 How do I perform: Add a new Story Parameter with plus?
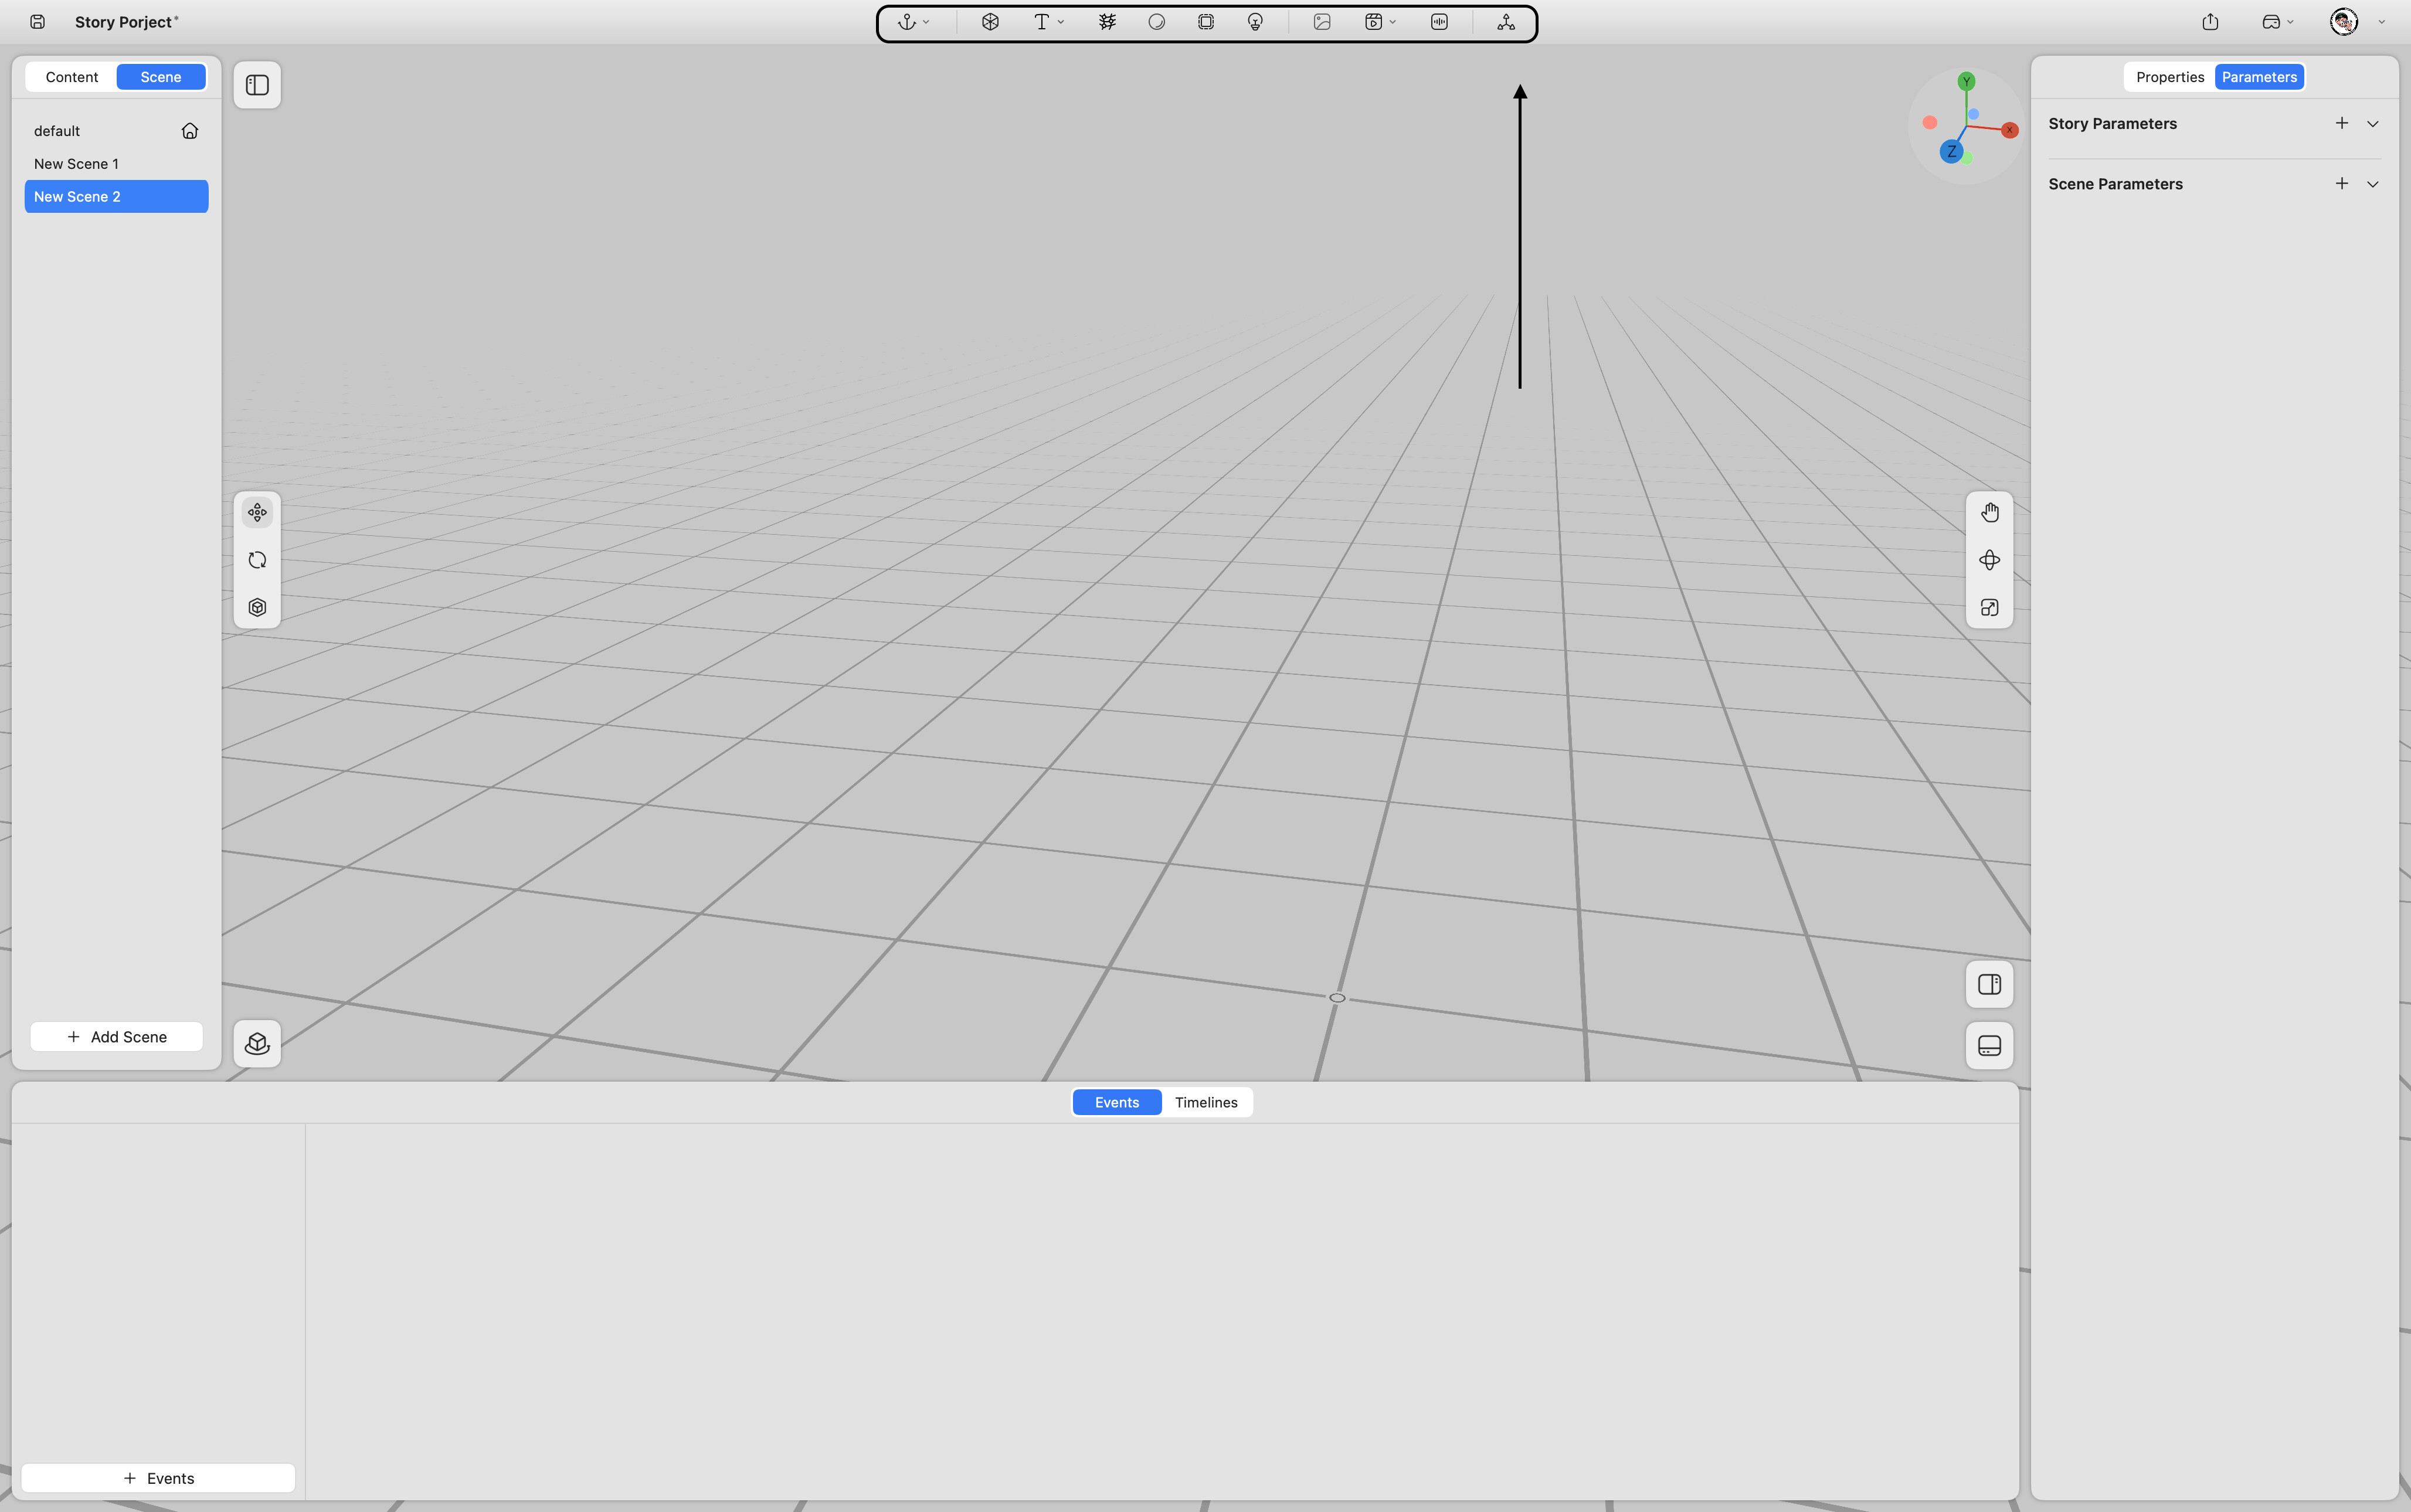2341,123
